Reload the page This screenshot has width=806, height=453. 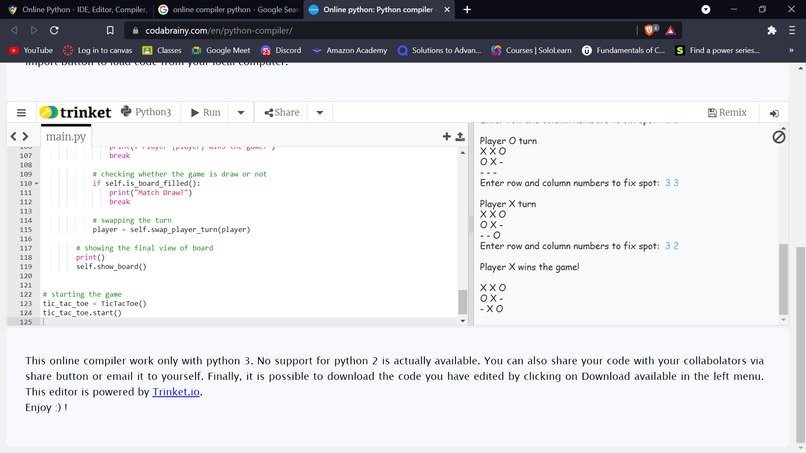(x=54, y=30)
